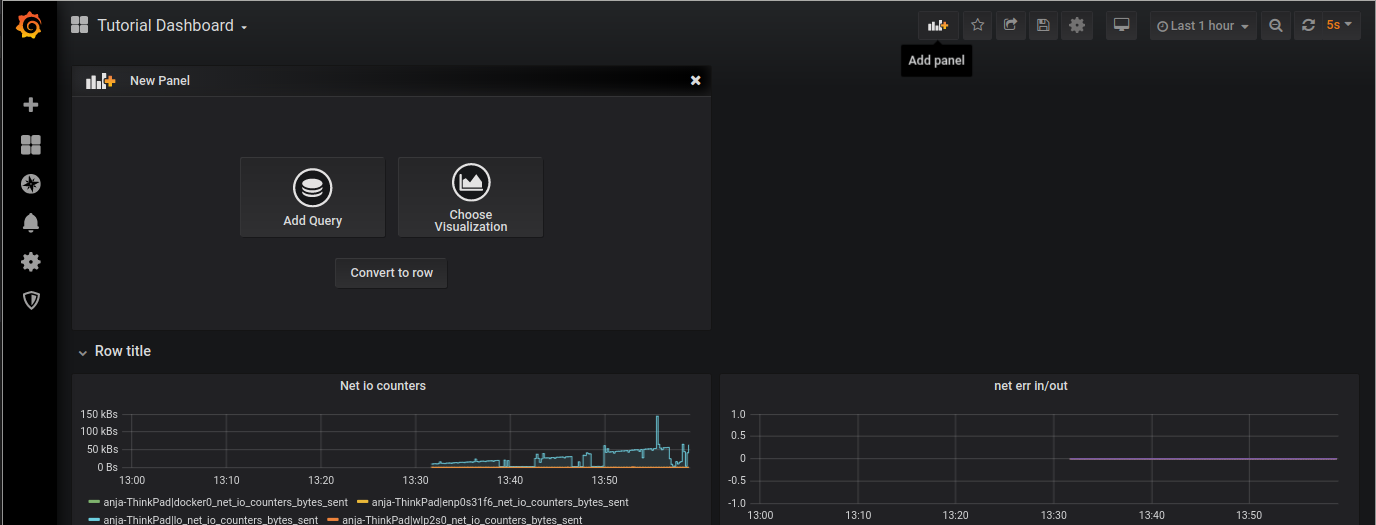Viewport: 1376px width, 525px height.
Task: Click the Choose Visualization button
Action: (x=470, y=197)
